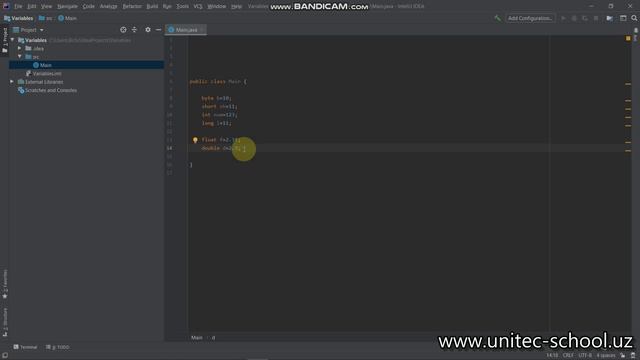
Task: Toggle the Structure tool window side tab
Action: pyautogui.click(x=4, y=322)
